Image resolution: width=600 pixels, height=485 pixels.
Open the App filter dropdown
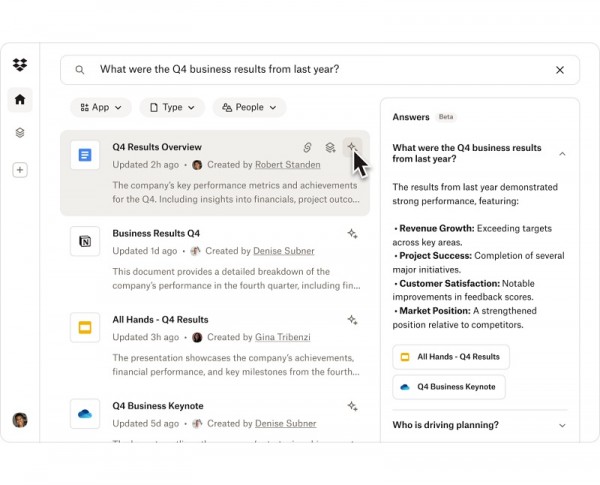coord(101,107)
